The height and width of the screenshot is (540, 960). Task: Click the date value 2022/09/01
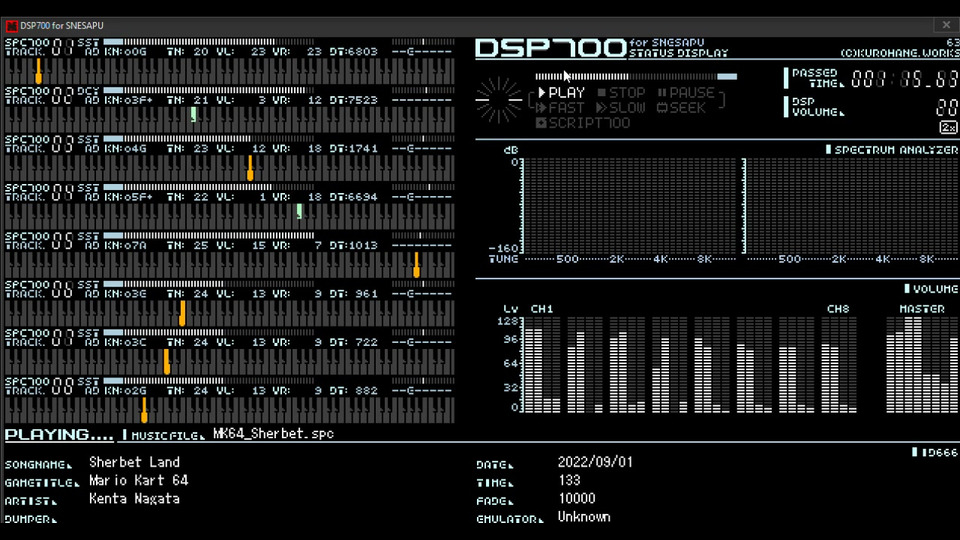(595, 462)
